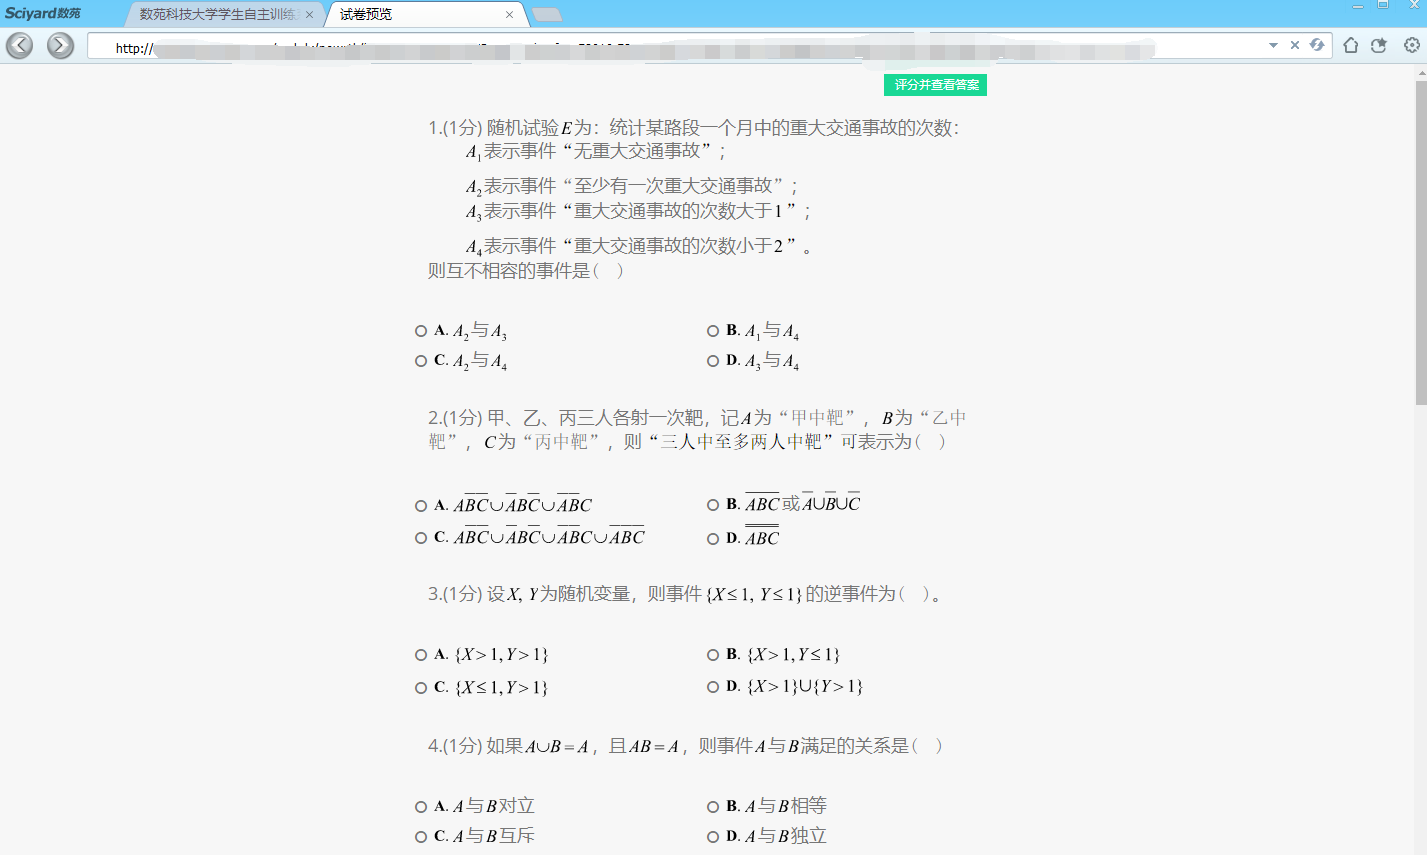This screenshot has height=855, width=1427.
Task: Select question 1 option D radio
Action: [713, 361]
